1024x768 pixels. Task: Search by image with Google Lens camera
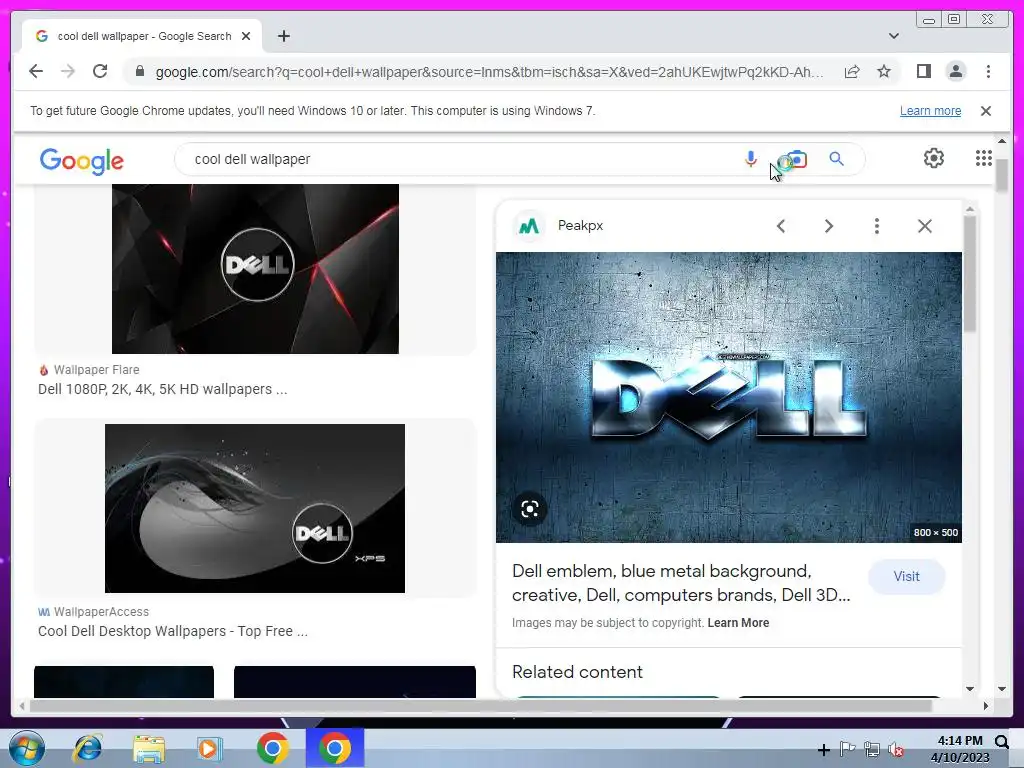coord(795,159)
